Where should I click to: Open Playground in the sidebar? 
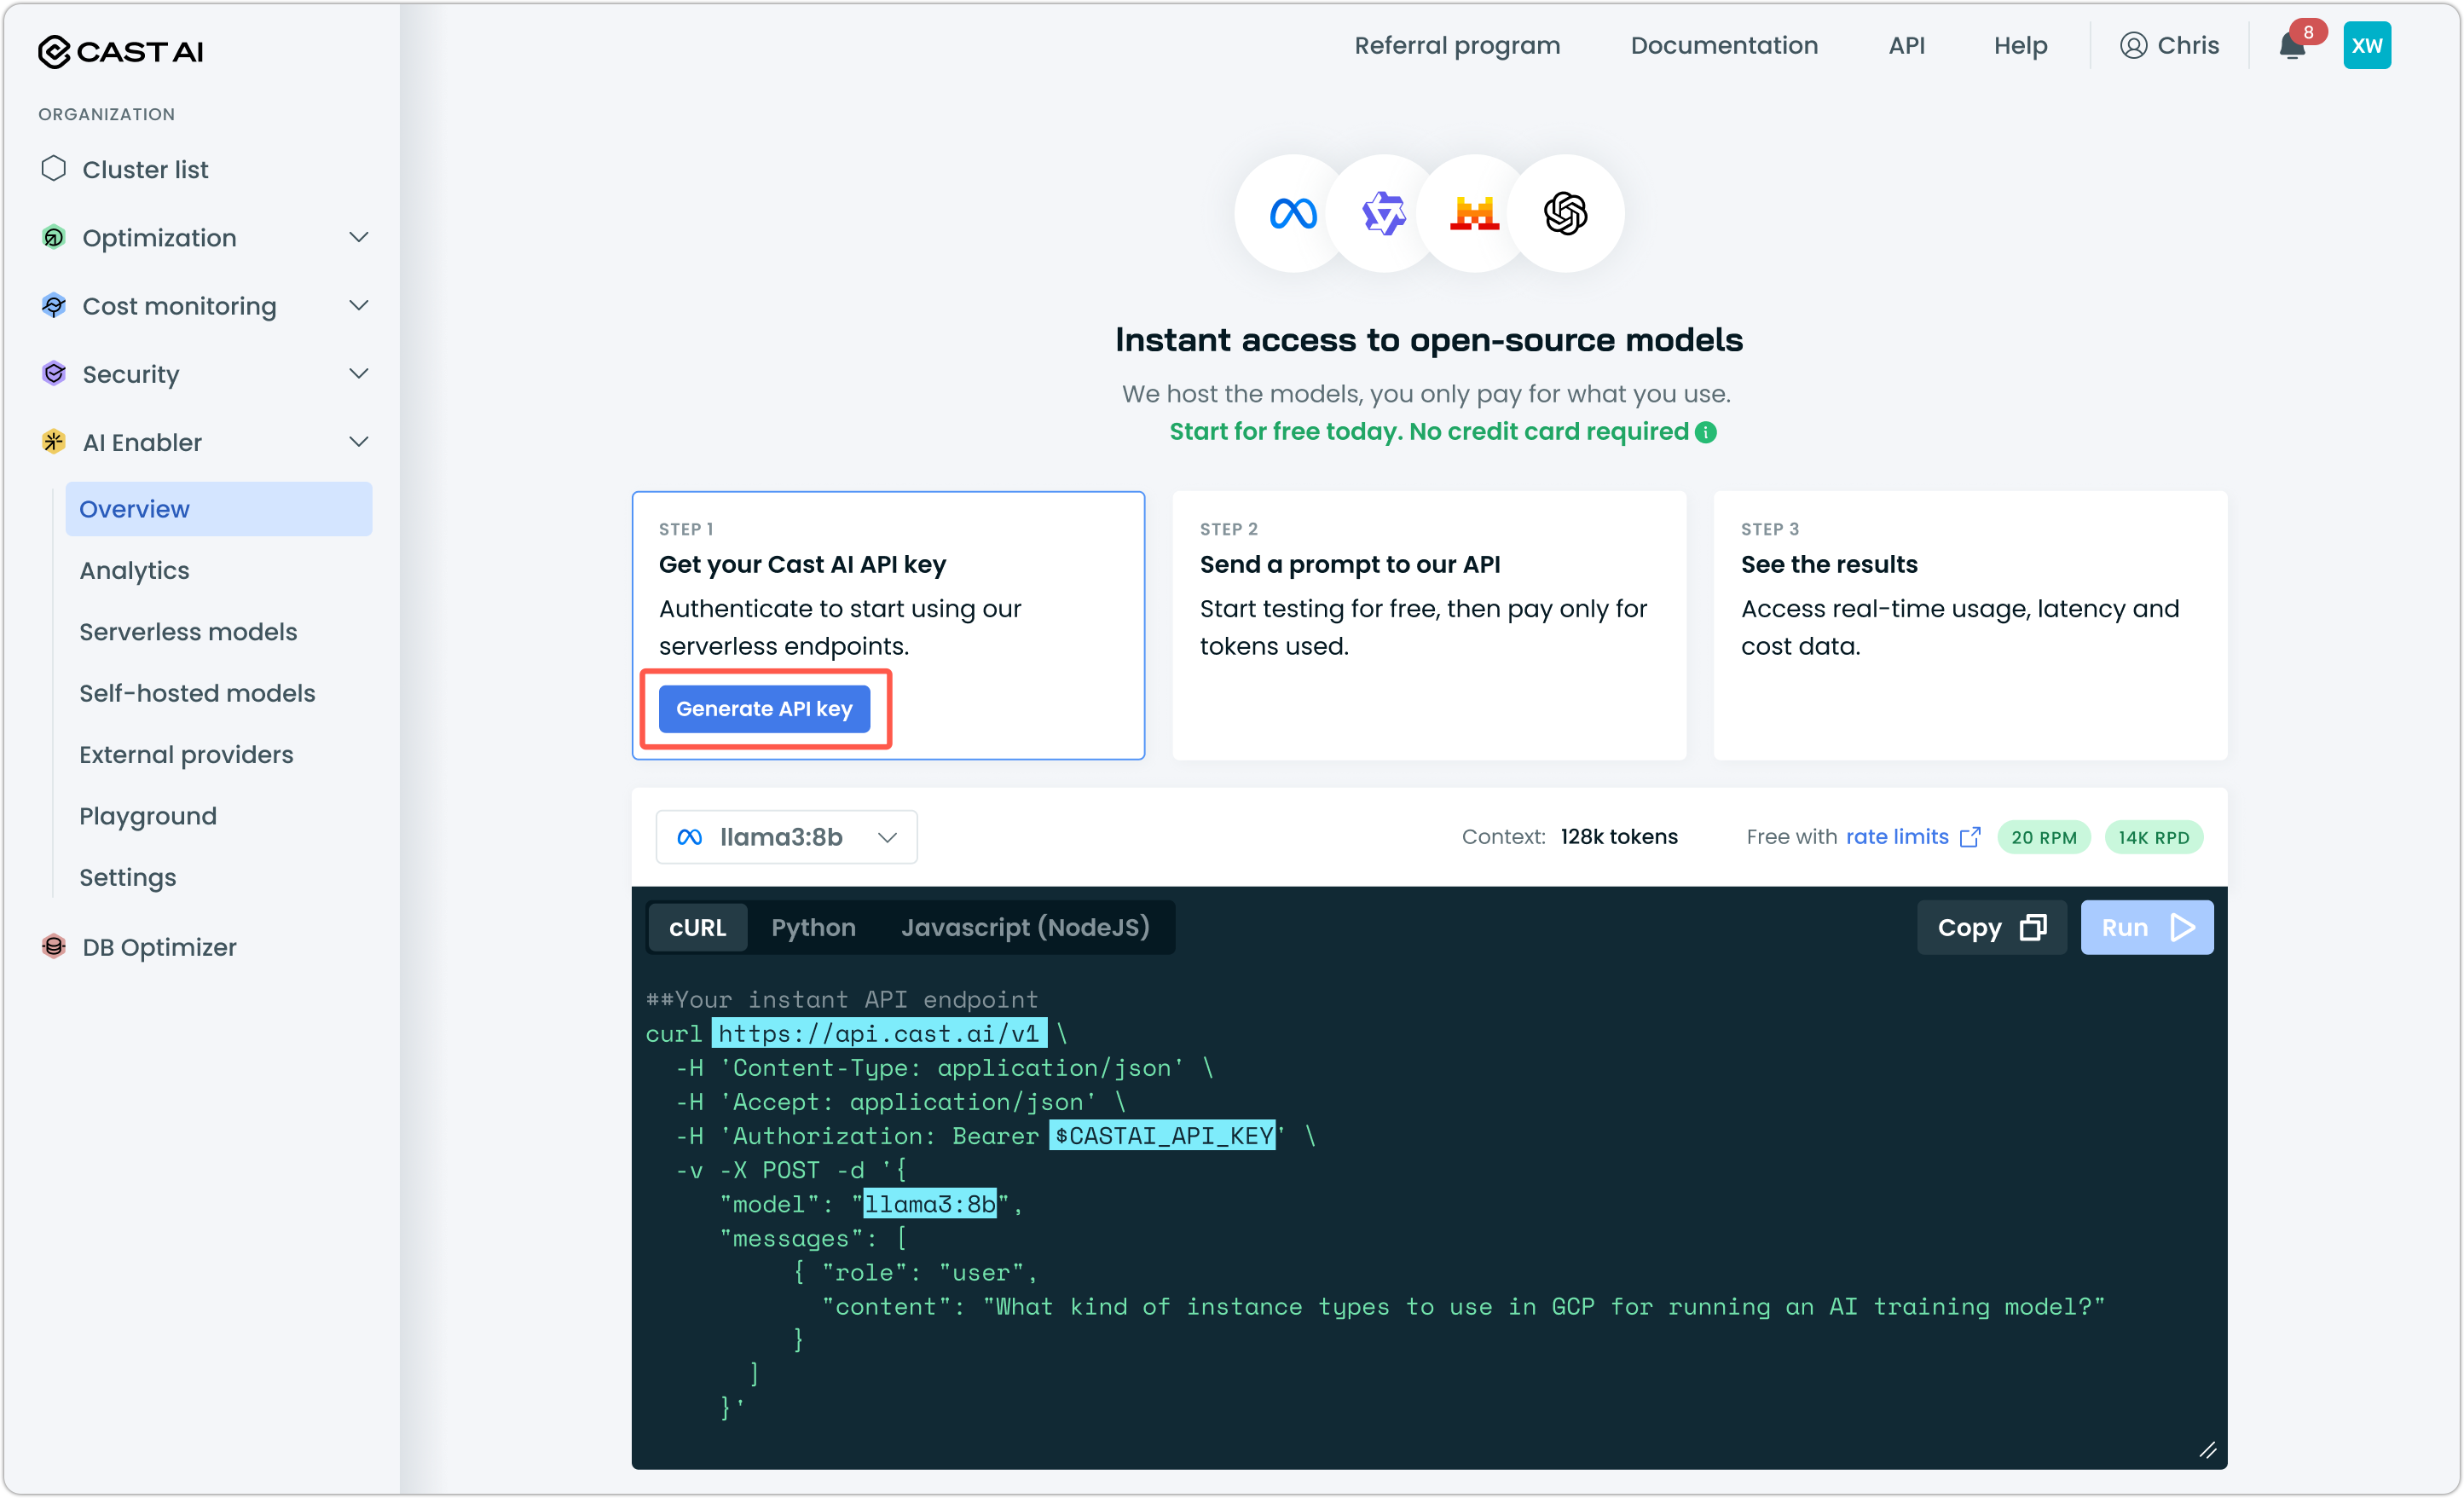pos(148,816)
